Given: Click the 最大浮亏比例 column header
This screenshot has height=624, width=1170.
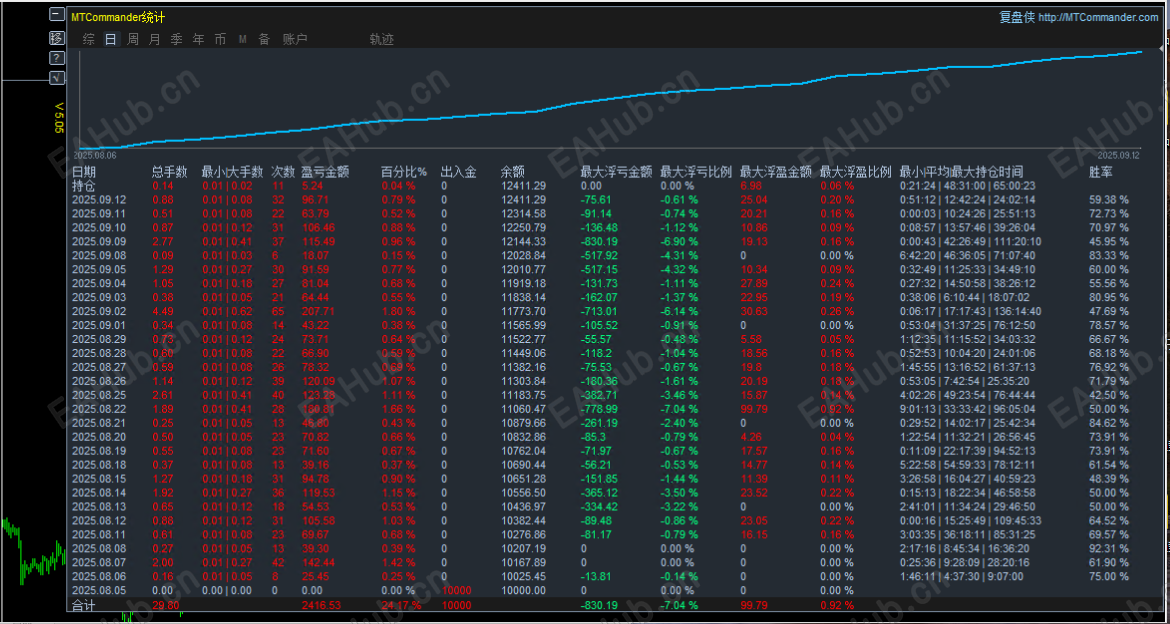Looking at the screenshot, I should pos(696,172).
